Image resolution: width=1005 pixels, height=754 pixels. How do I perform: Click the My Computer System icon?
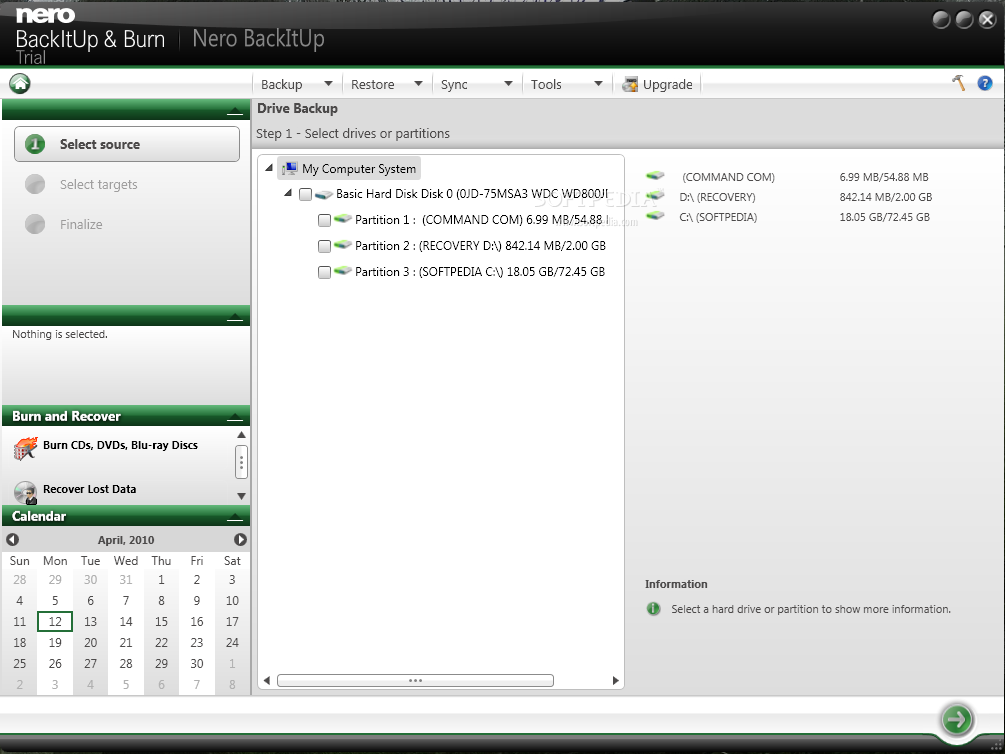(290, 169)
